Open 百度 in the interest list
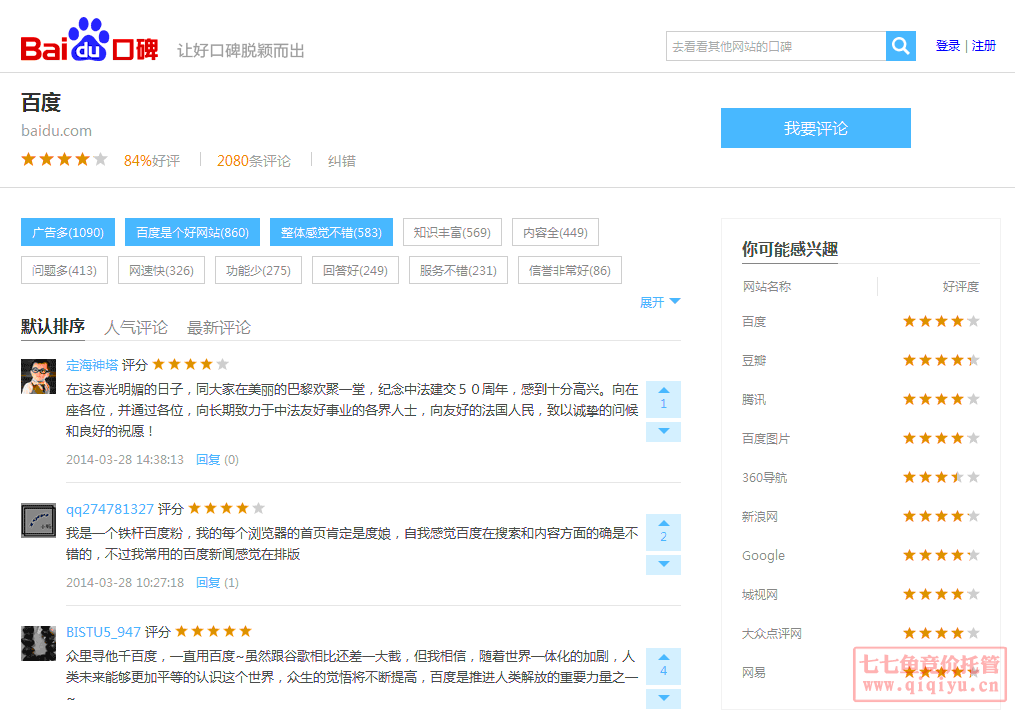This screenshot has height=711, width=1015. (753, 322)
